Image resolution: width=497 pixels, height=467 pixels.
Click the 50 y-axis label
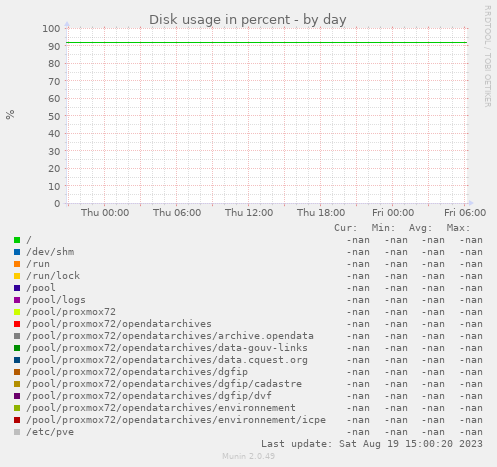pos(54,116)
